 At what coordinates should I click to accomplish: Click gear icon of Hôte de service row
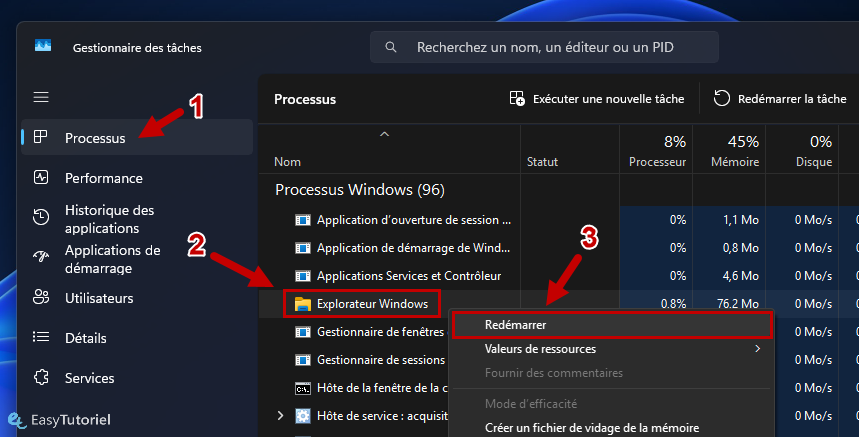click(x=303, y=416)
